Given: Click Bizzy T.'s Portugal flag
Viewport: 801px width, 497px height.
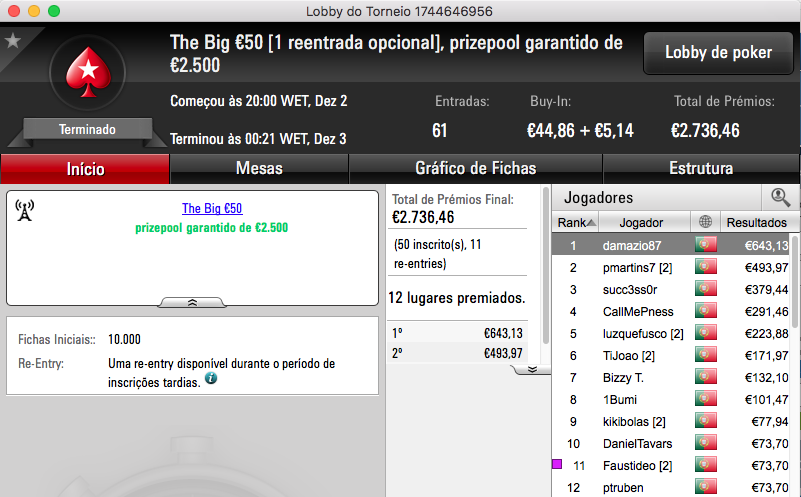Looking at the screenshot, I should coord(705,377).
